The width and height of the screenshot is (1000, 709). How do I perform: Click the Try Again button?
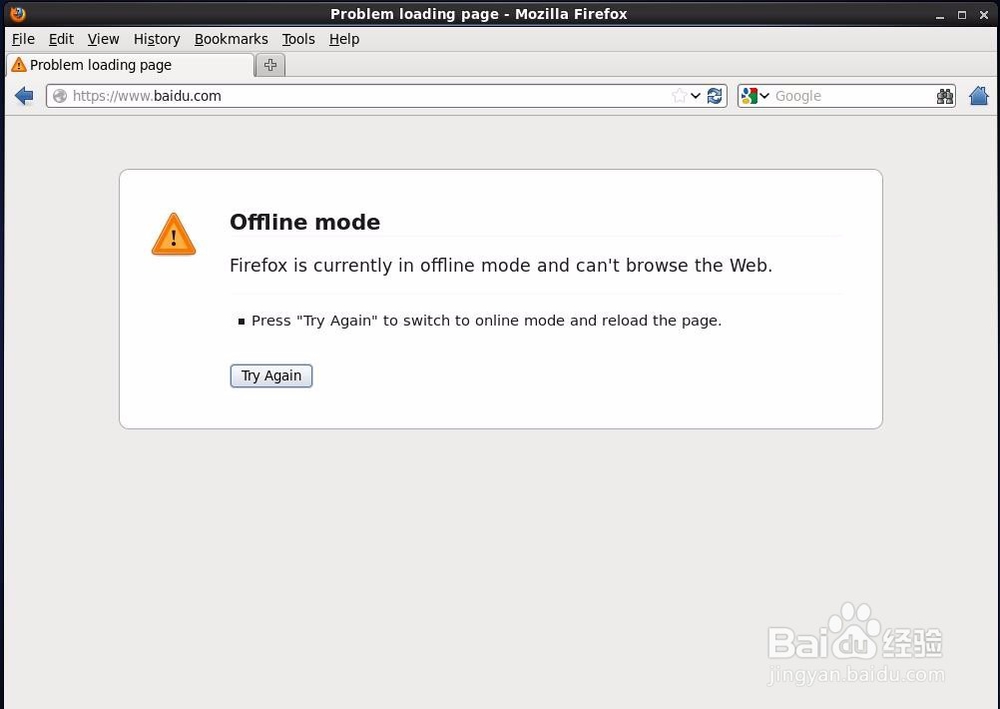[x=271, y=376]
